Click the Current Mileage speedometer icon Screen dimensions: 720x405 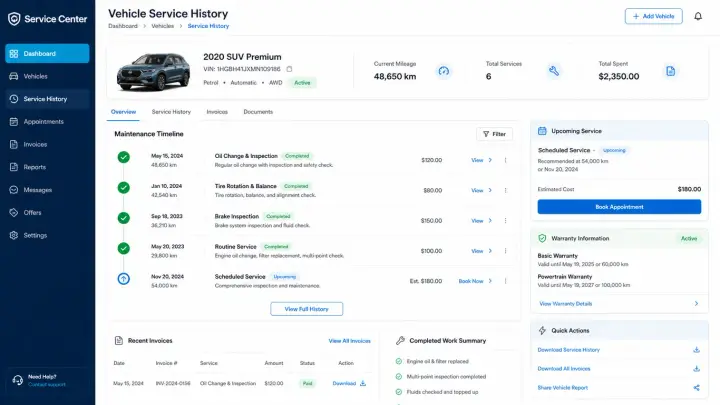(x=444, y=71)
